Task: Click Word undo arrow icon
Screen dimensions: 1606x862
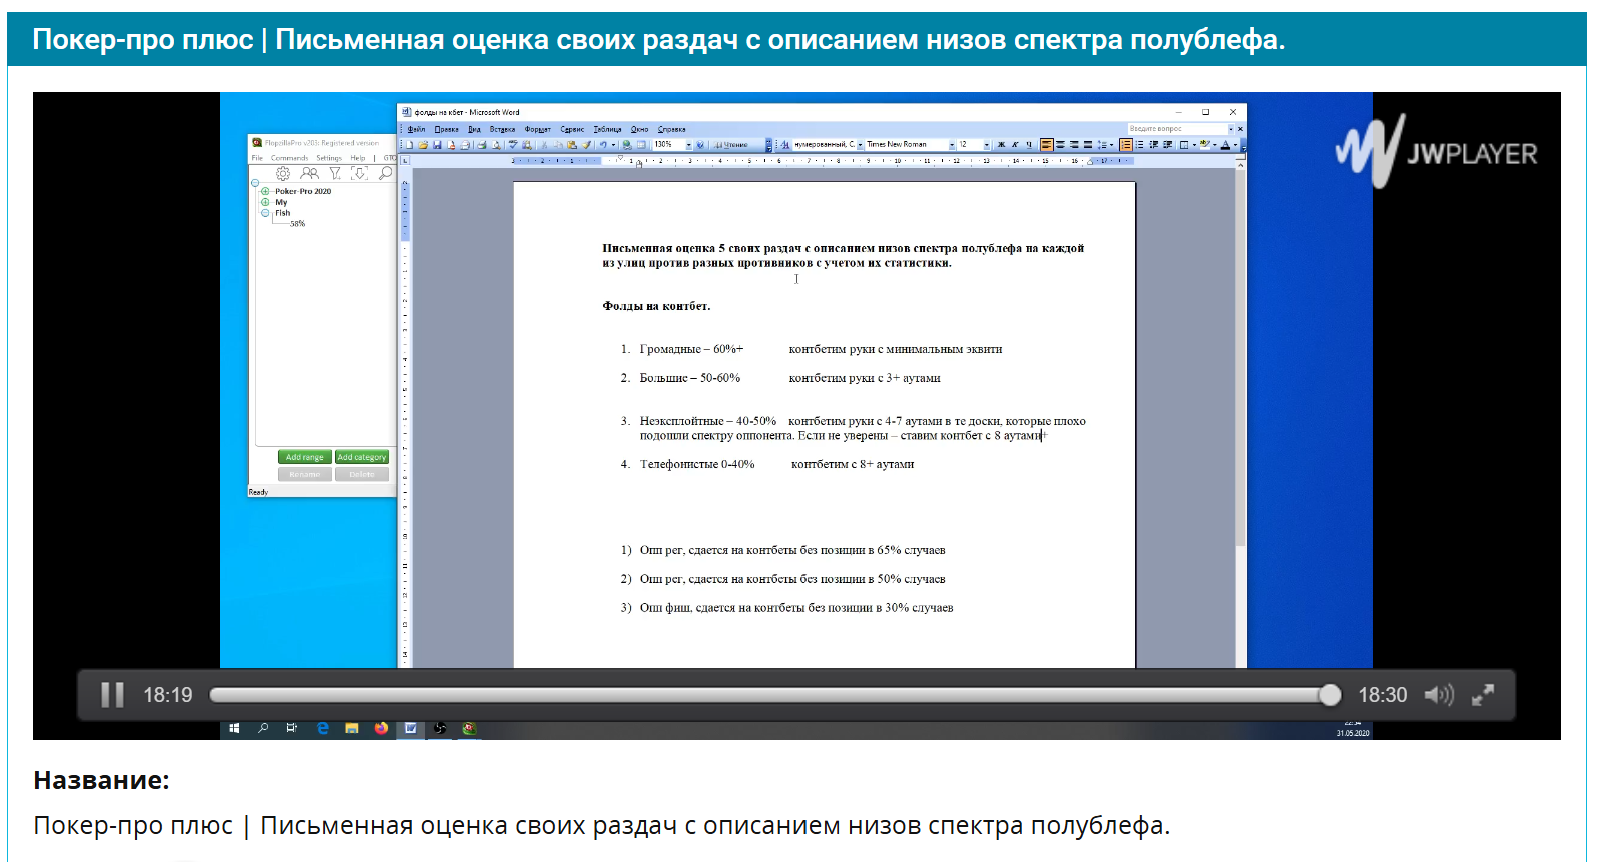Action: [x=603, y=145]
